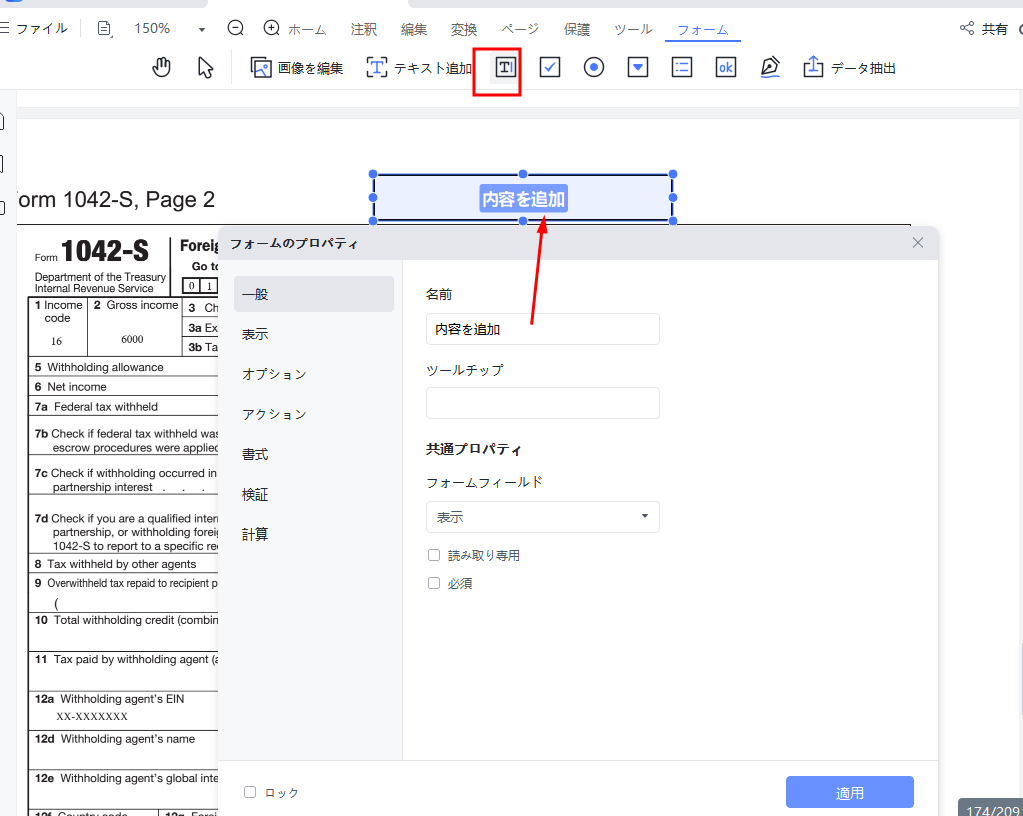Insert a list box form field
The width and height of the screenshot is (1023, 816).
point(682,67)
